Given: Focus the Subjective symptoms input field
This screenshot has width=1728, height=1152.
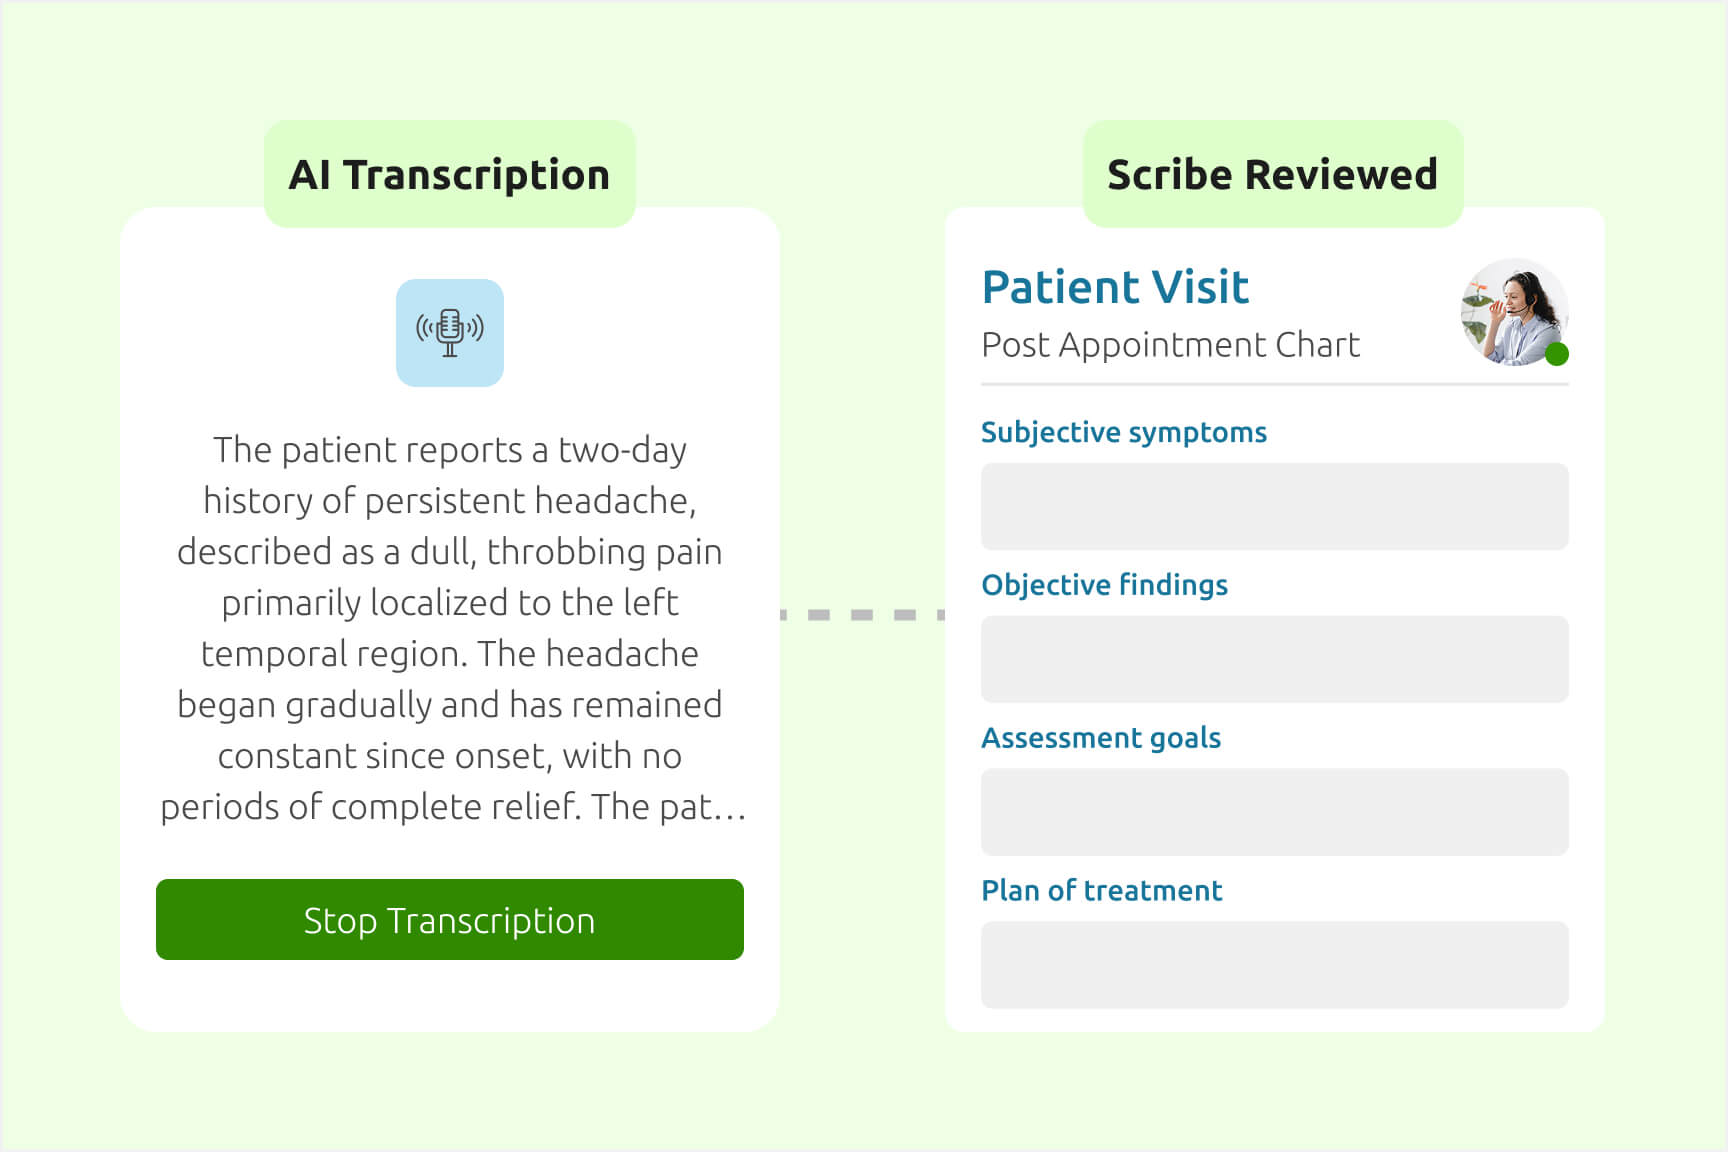Looking at the screenshot, I should click(x=1274, y=506).
